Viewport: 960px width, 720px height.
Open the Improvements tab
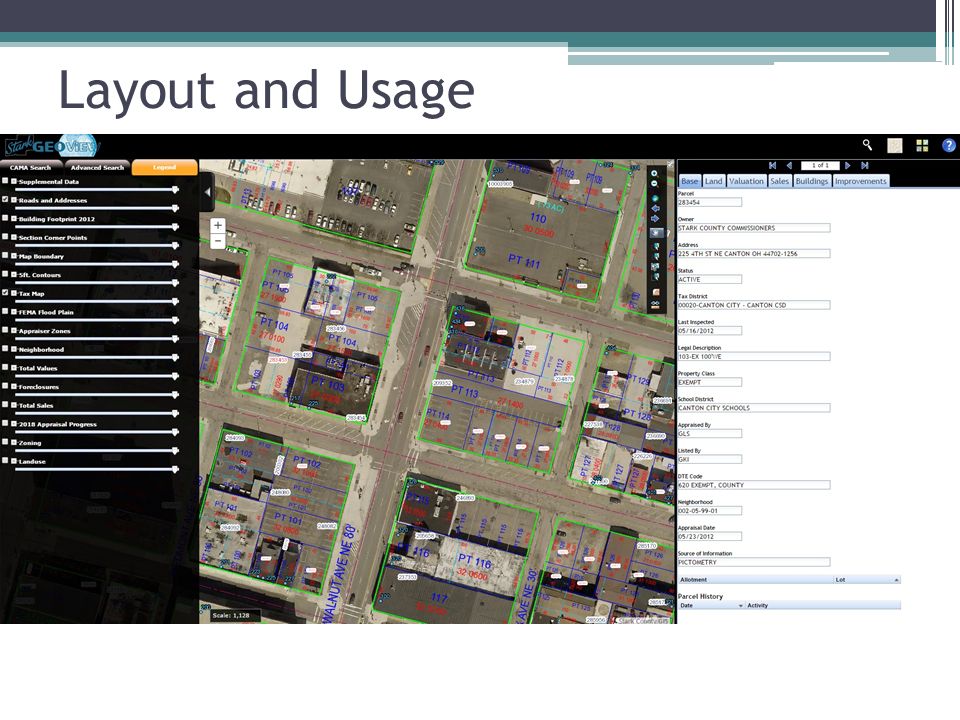[x=860, y=181]
